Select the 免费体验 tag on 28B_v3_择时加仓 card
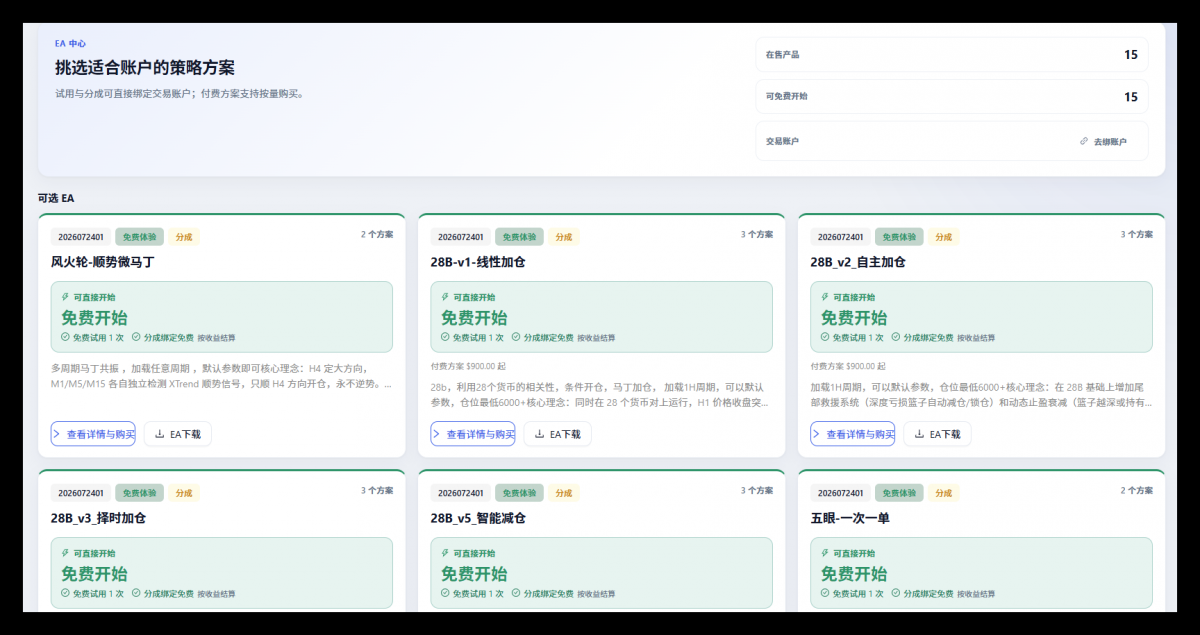This screenshot has width=1200, height=635. pos(138,493)
